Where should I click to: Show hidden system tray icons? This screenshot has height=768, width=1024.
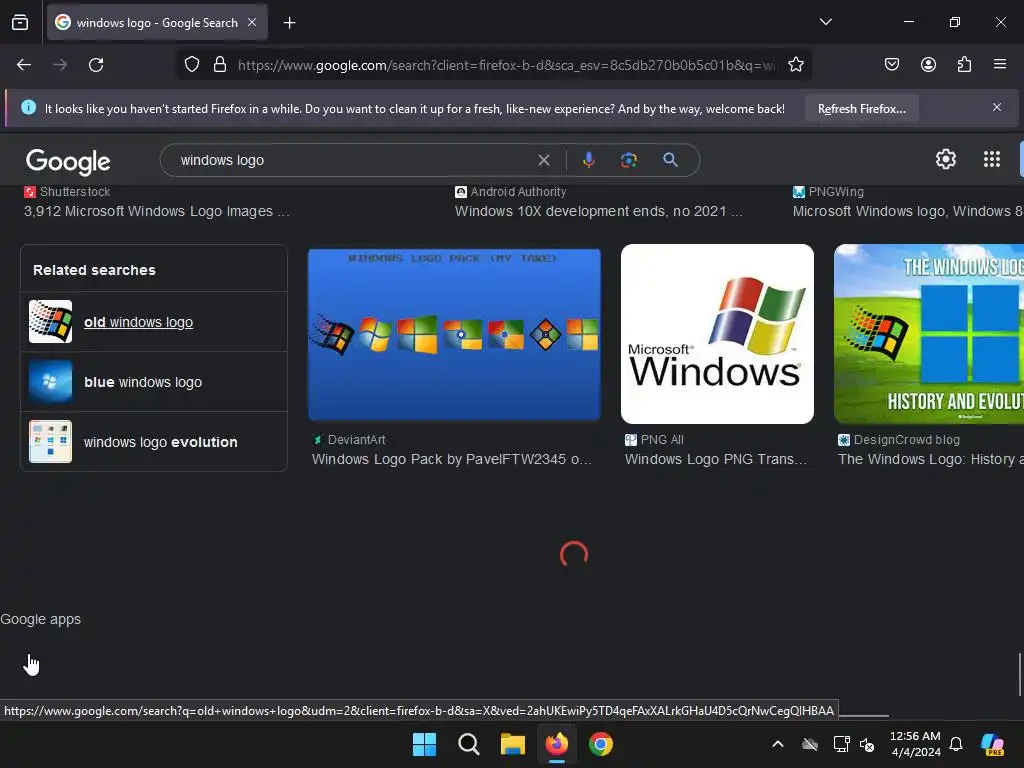point(777,744)
